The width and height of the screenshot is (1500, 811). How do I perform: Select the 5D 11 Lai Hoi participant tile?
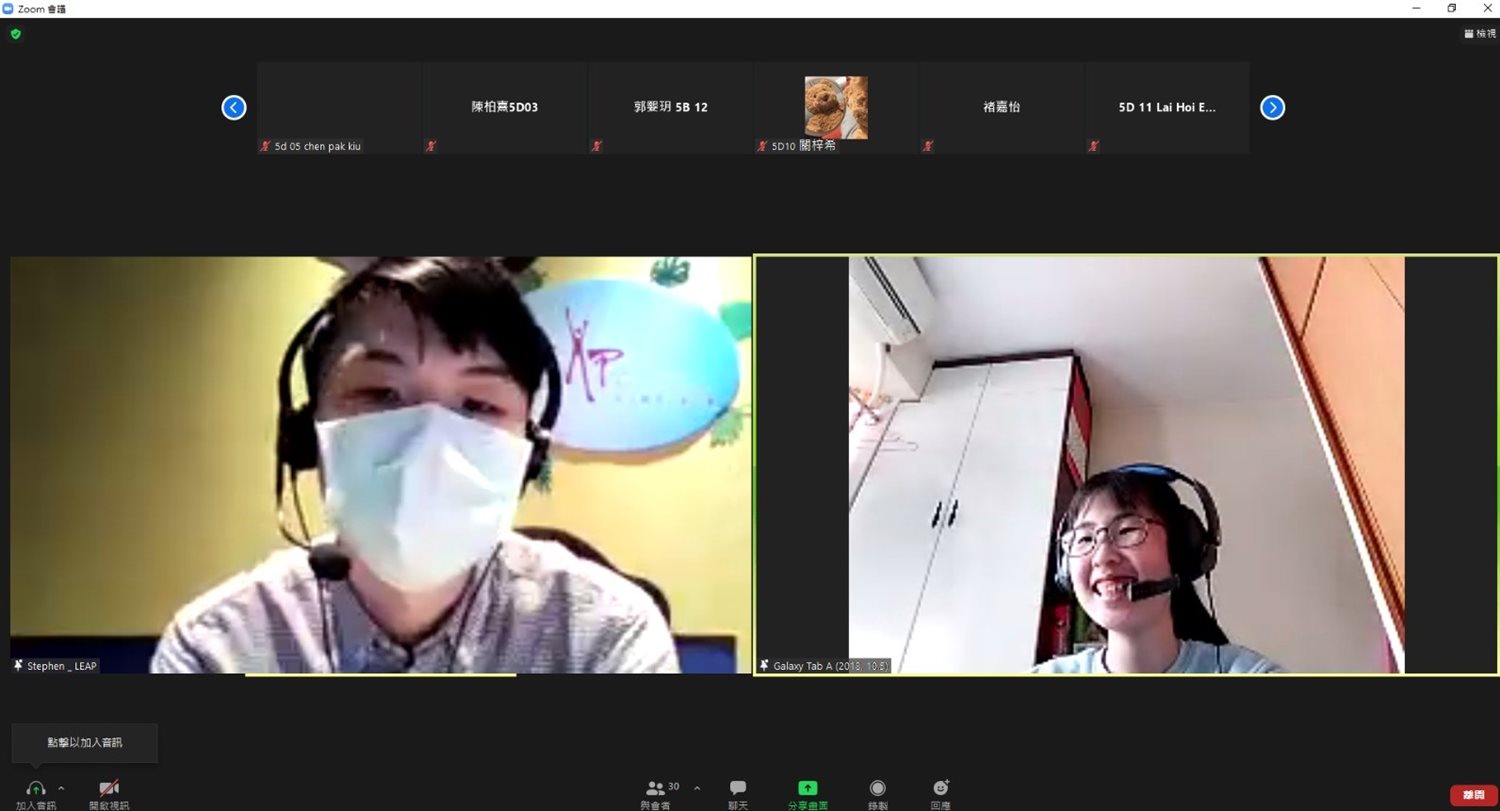pyautogui.click(x=1167, y=108)
